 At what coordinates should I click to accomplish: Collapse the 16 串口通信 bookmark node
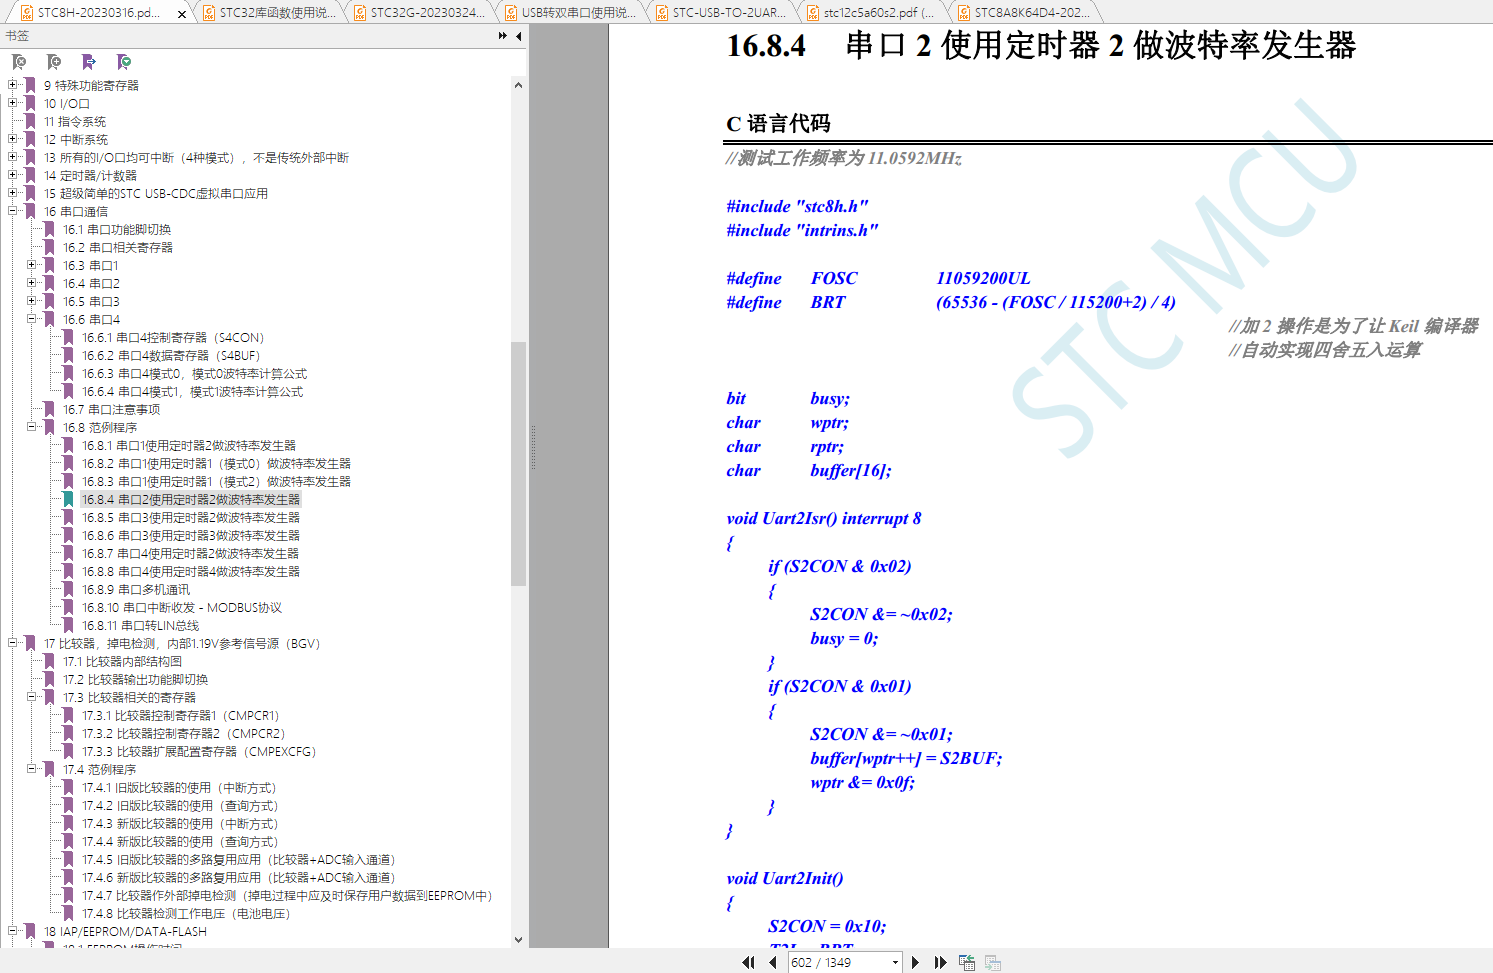click(13, 211)
